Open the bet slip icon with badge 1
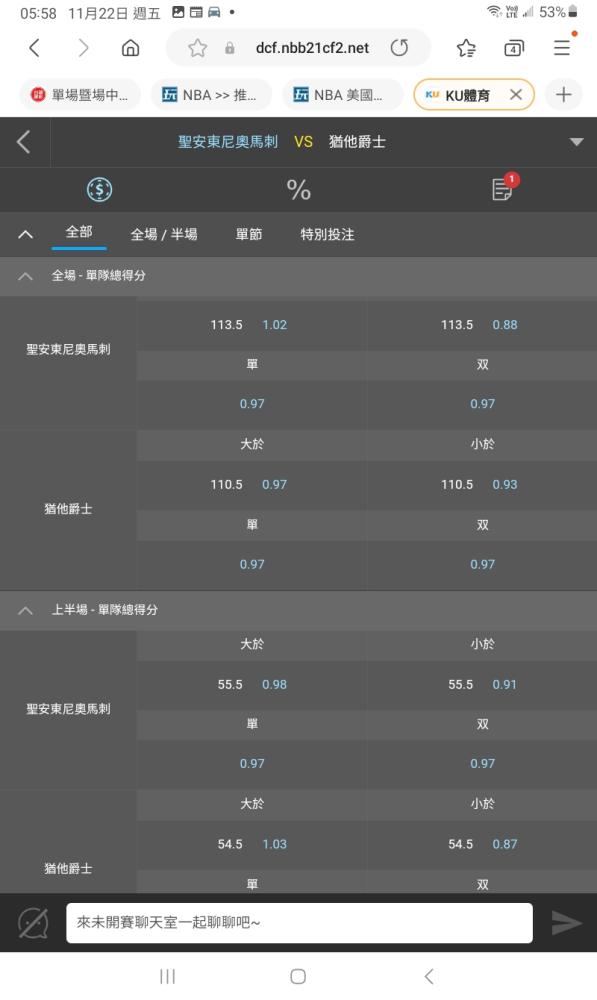The height and width of the screenshot is (1000, 597). 504,188
